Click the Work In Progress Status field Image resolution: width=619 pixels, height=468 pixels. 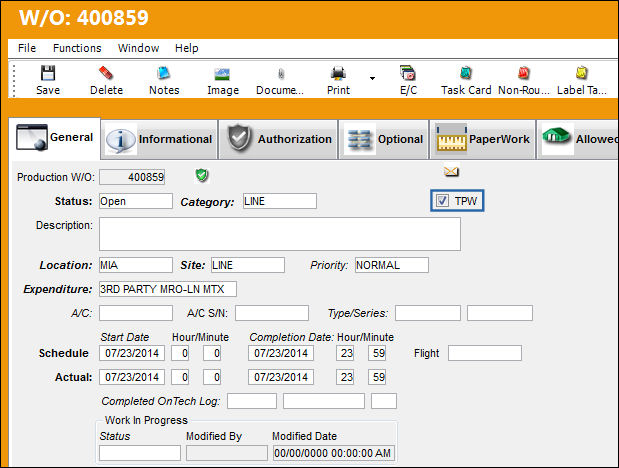coord(140,453)
